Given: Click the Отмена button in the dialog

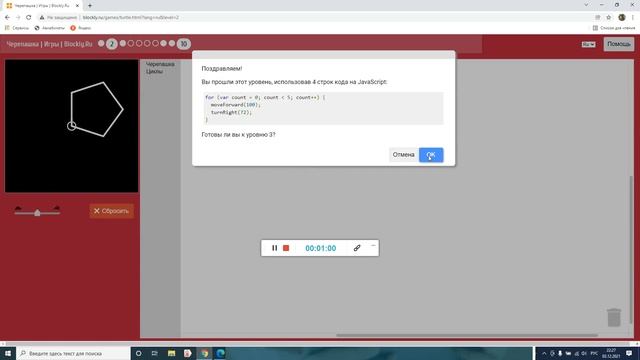Looking at the screenshot, I should pyautogui.click(x=403, y=155).
